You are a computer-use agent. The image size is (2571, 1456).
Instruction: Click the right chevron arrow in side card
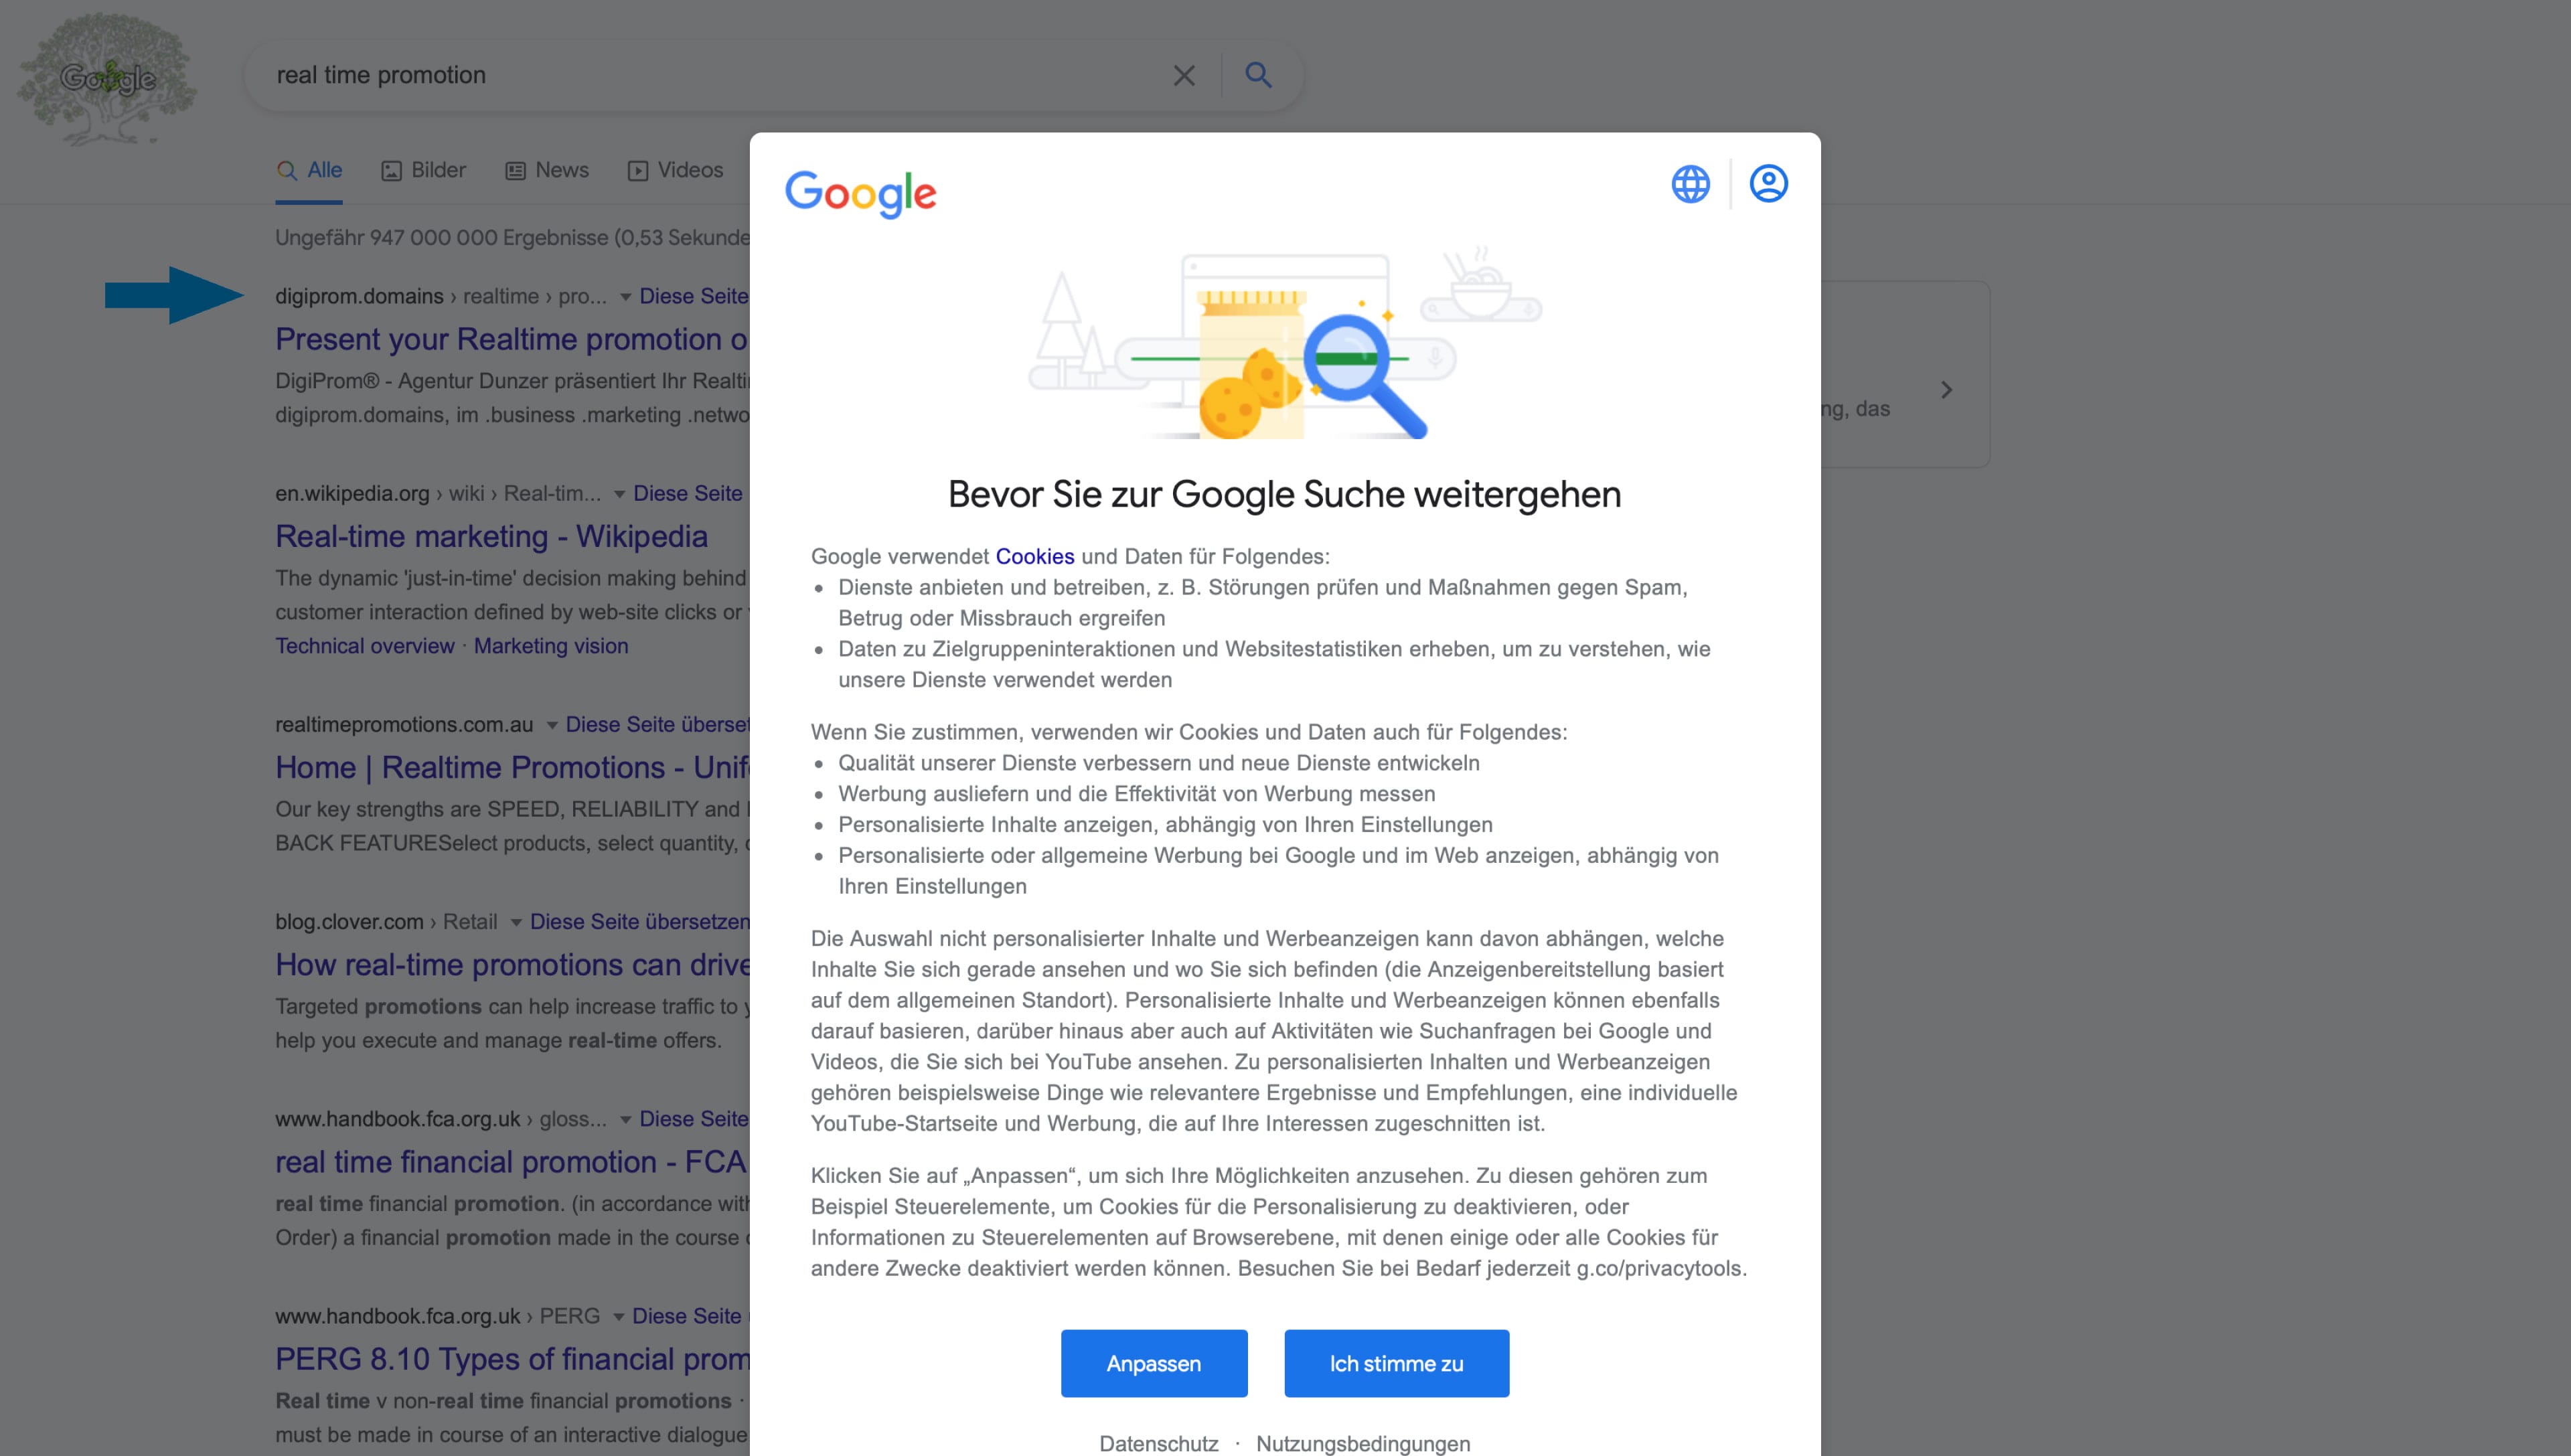[x=1946, y=390]
